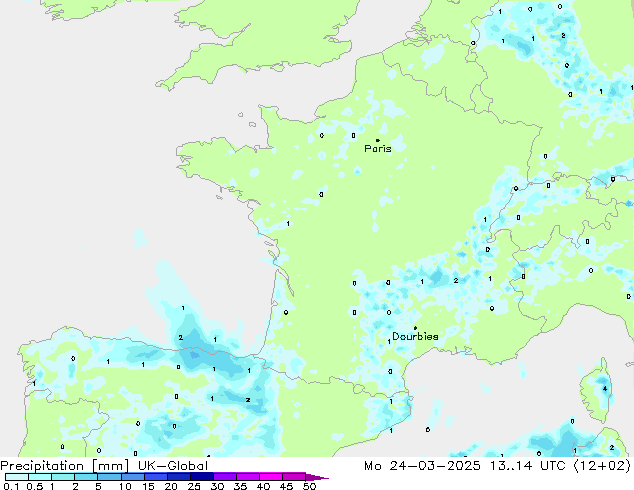Click the legend label '25'
Viewport: 634px width, 490px height.
(x=194, y=486)
